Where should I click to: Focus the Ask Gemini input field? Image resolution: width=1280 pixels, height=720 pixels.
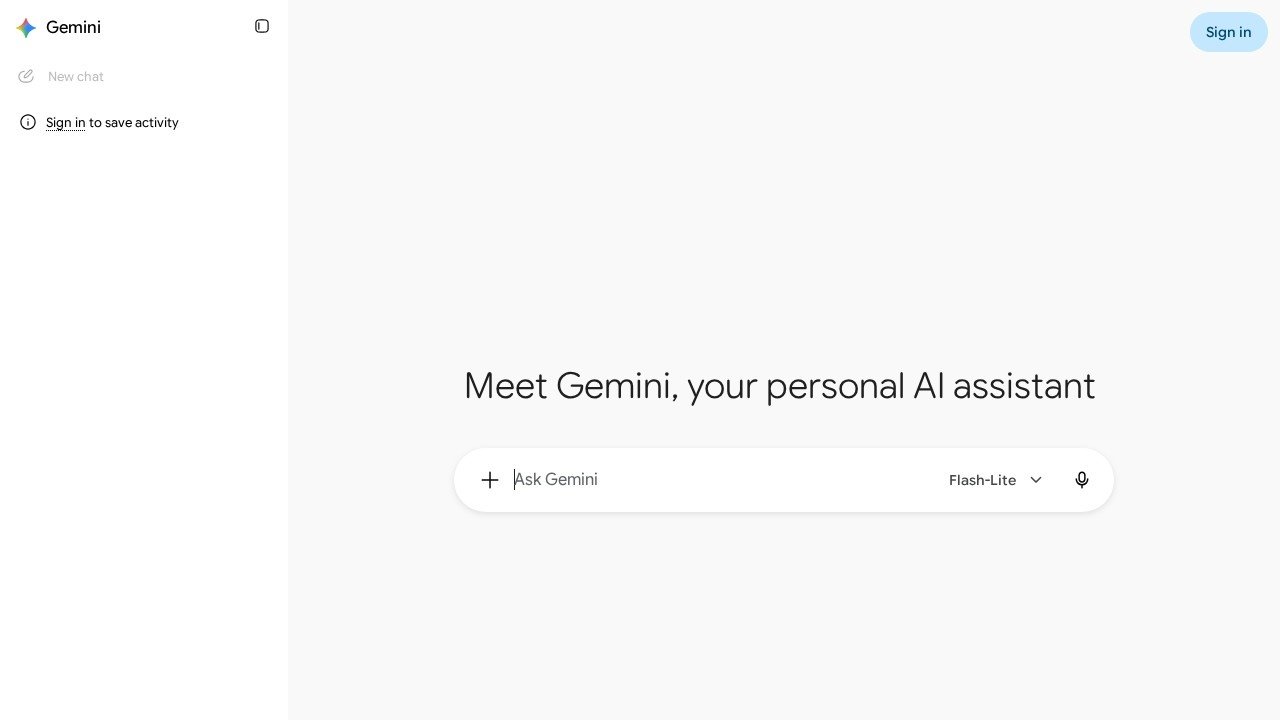click(720, 480)
